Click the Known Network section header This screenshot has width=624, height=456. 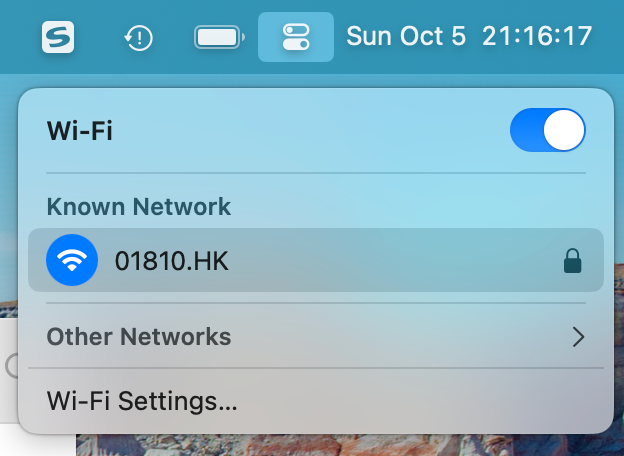click(138, 207)
